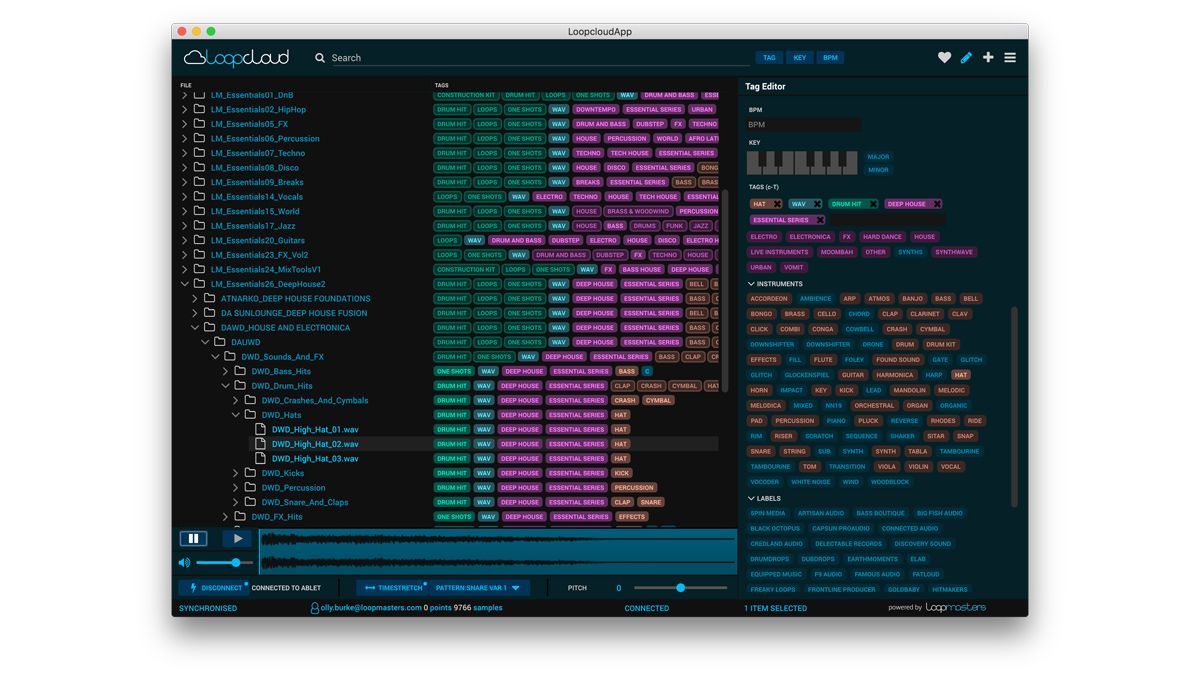
Task: Click the search magnifier icon
Action: click(x=320, y=58)
